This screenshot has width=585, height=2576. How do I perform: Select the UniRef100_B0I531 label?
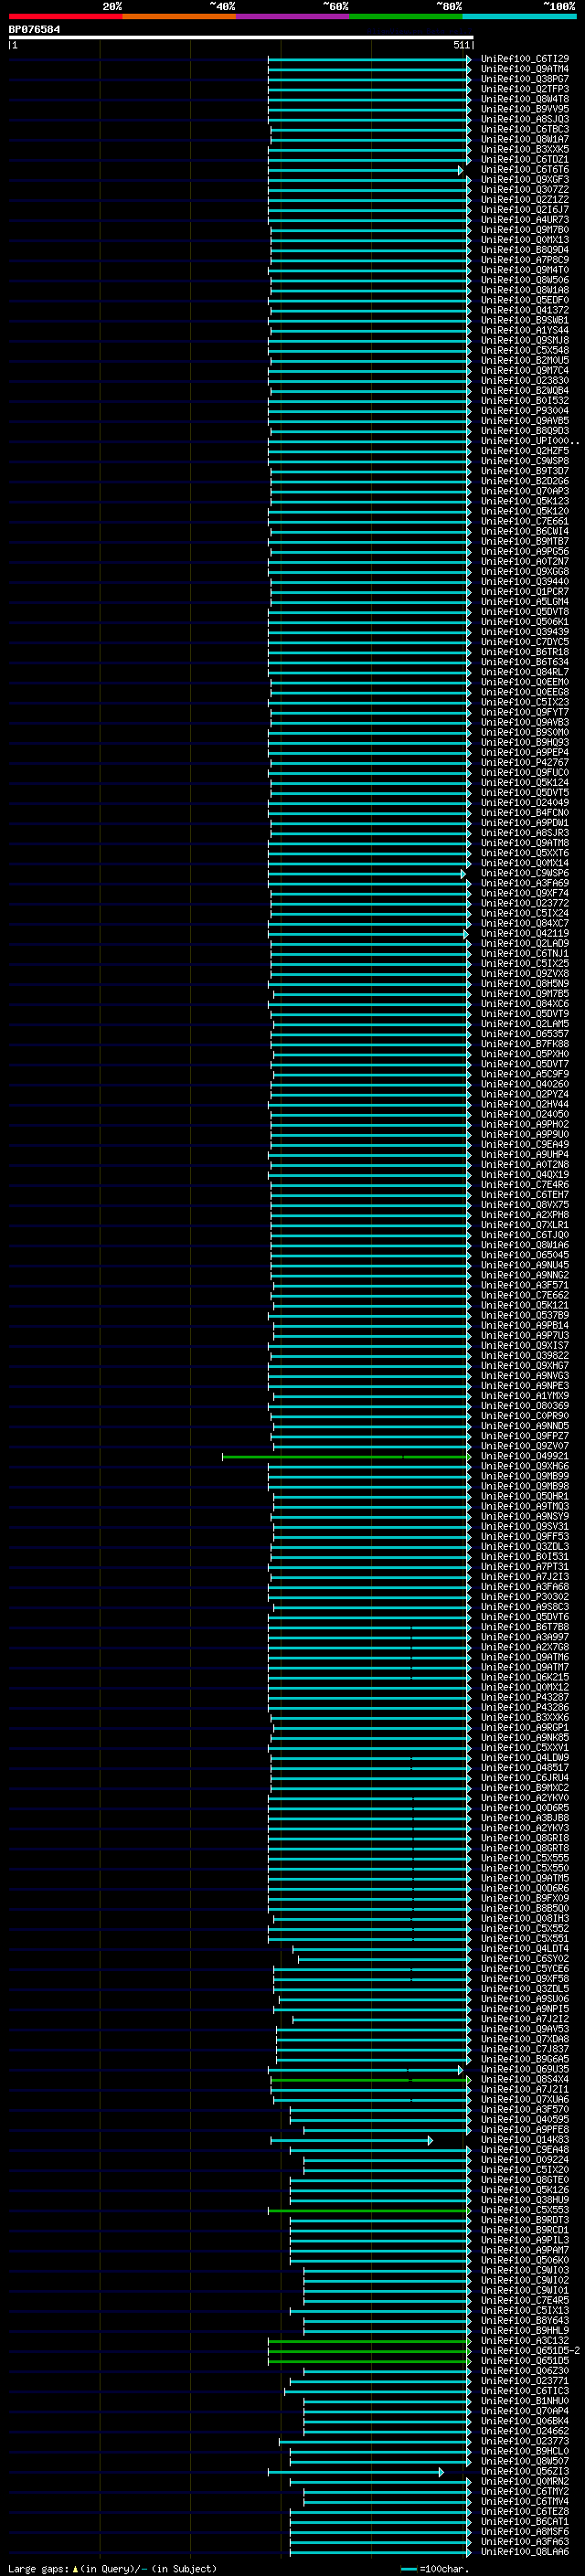click(525, 1556)
